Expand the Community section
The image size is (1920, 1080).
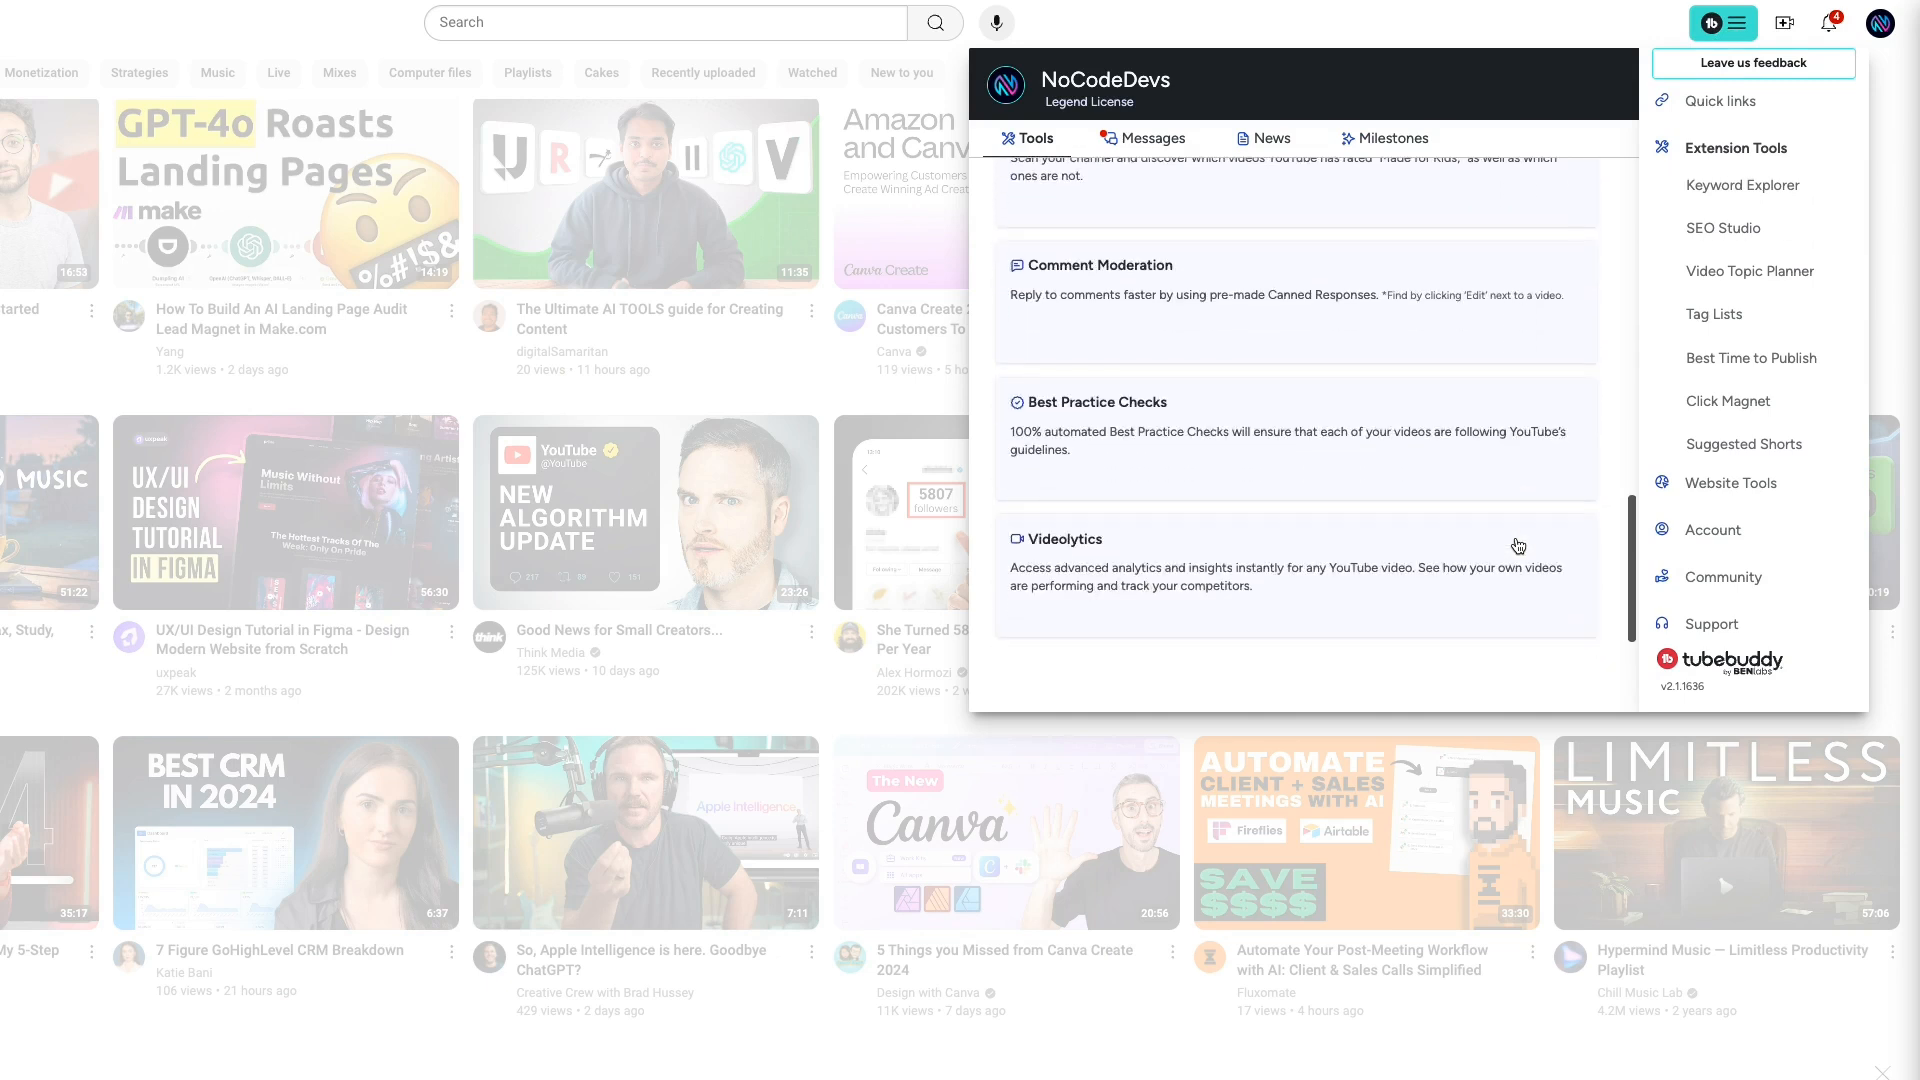click(1724, 576)
